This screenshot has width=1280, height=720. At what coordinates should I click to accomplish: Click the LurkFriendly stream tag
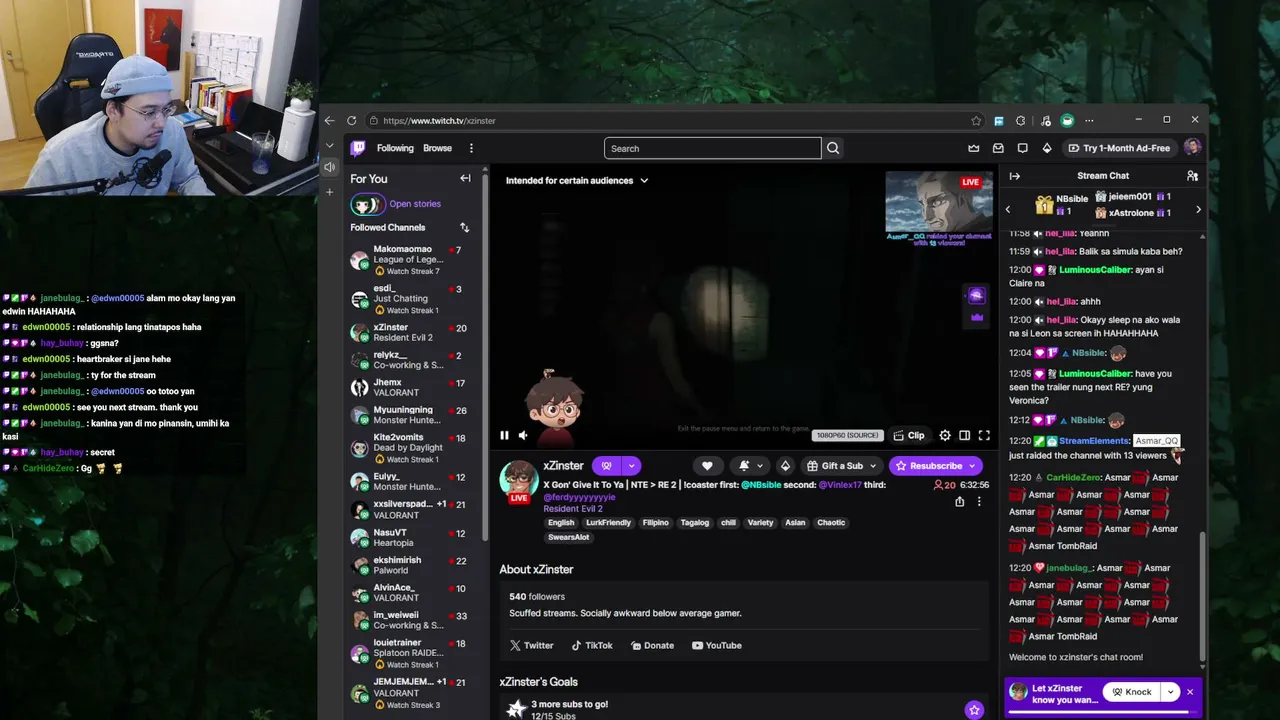coord(608,522)
